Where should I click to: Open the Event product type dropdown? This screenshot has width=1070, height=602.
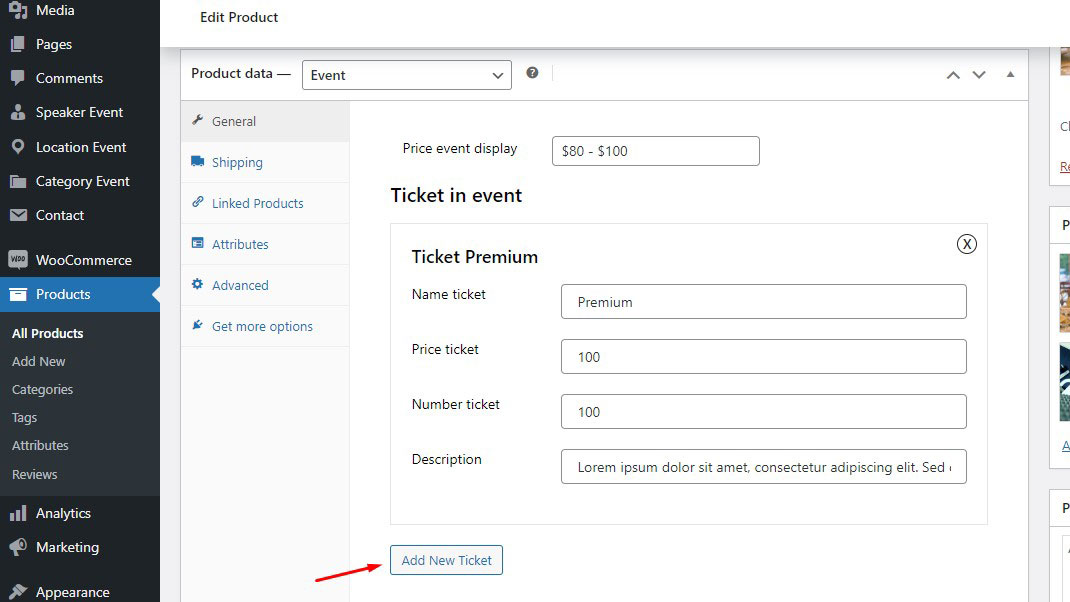406,74
